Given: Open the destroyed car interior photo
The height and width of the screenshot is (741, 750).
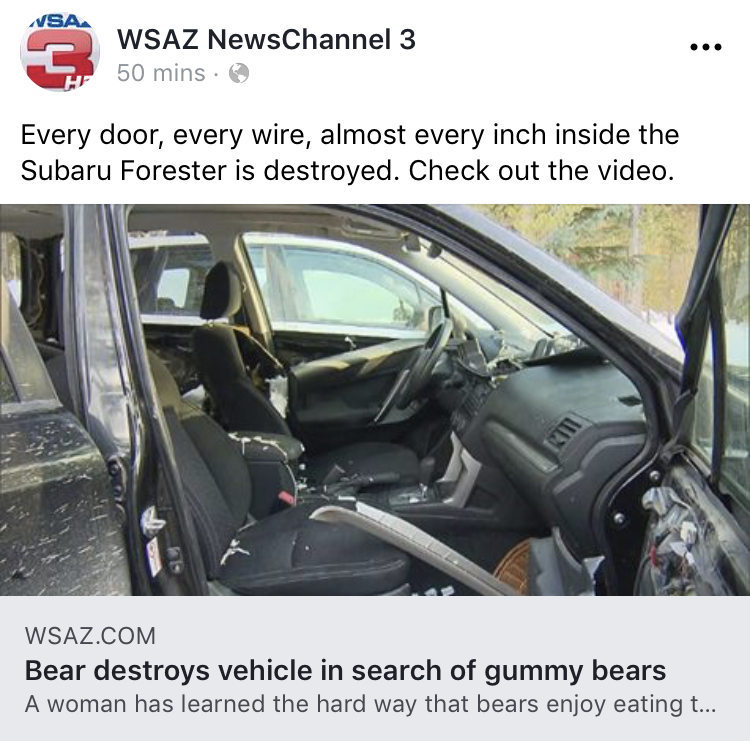Looking at the screenshot, I should click(375, 399).
